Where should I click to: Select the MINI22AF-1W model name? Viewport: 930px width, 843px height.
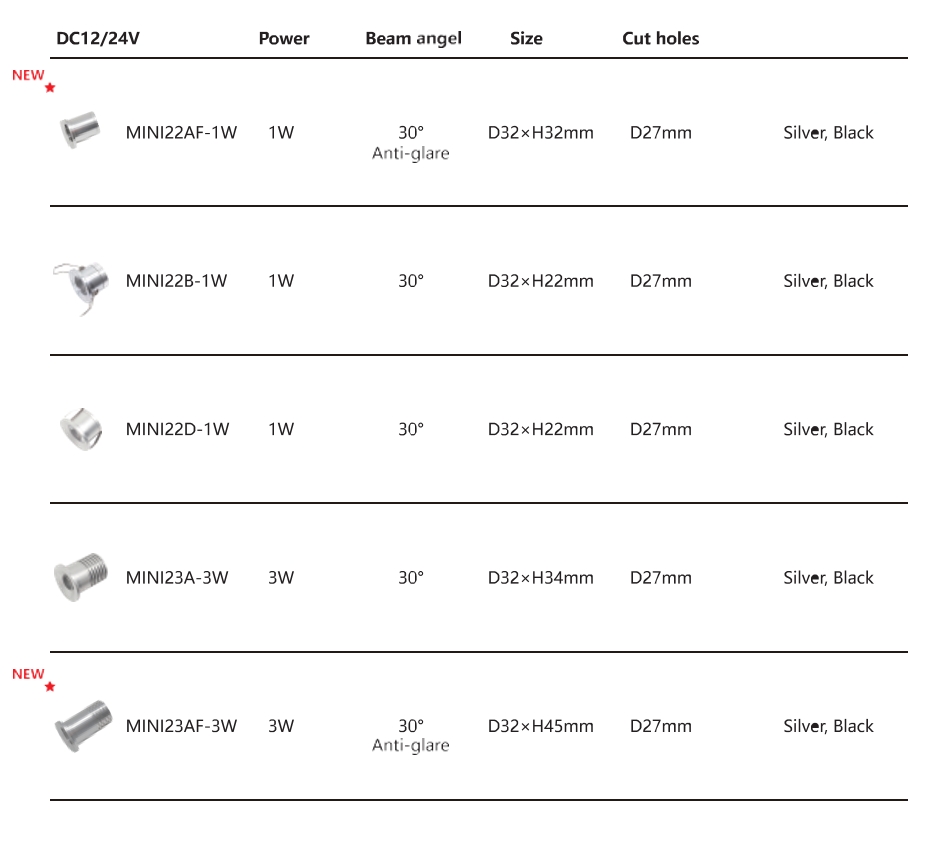[x=181, y=132]
